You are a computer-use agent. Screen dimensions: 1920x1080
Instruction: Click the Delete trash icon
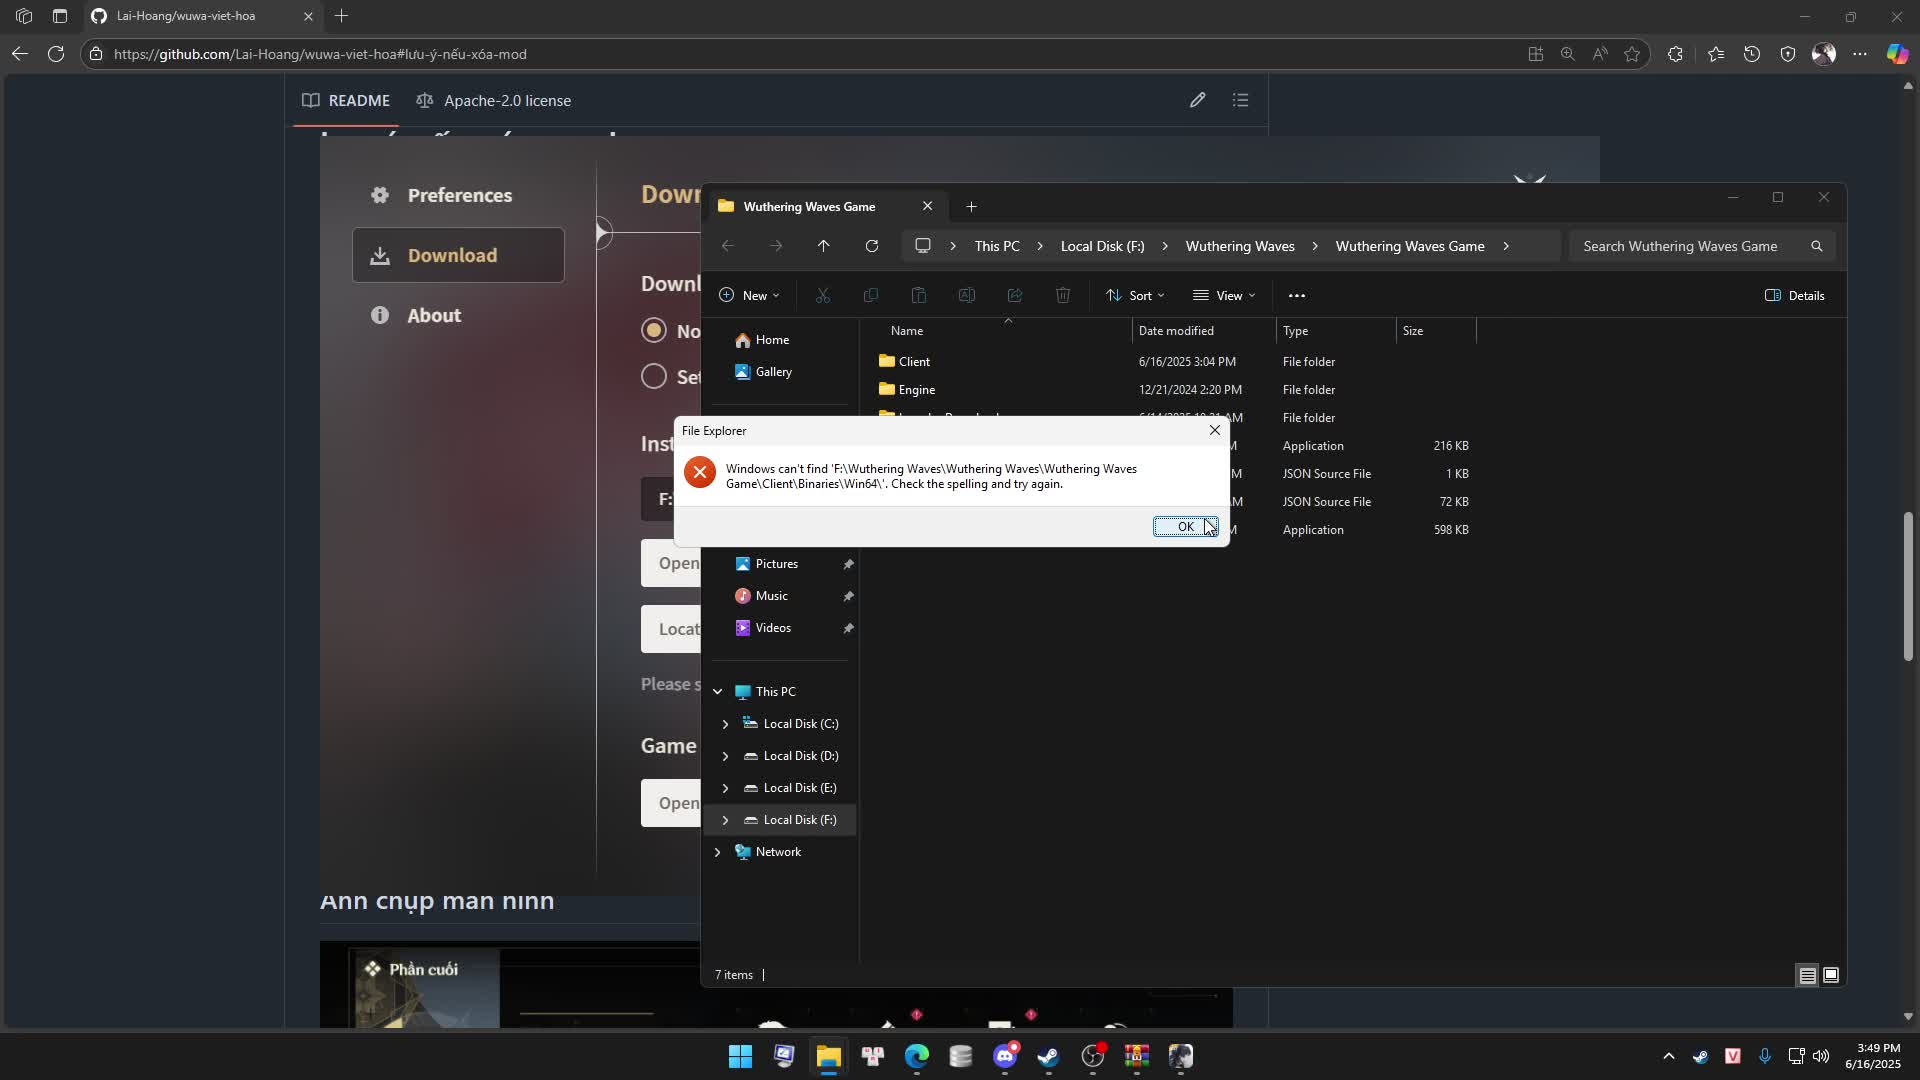pyautogui.click(x=1062, y=295)
